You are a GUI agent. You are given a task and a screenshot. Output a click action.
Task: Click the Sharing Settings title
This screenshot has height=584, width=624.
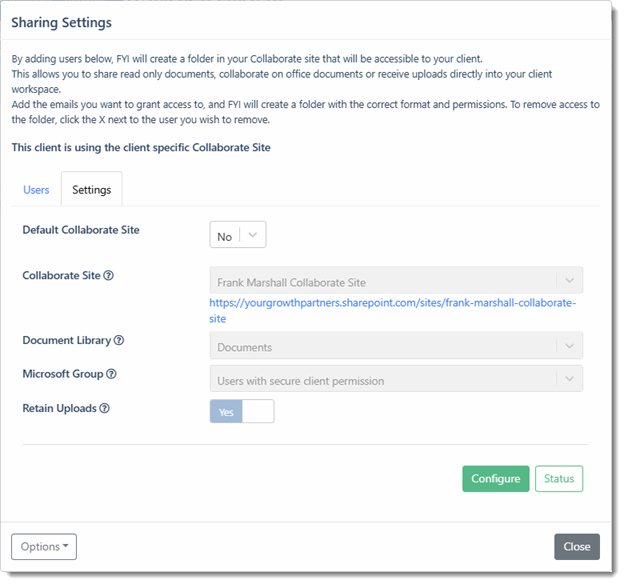point(61,23)
